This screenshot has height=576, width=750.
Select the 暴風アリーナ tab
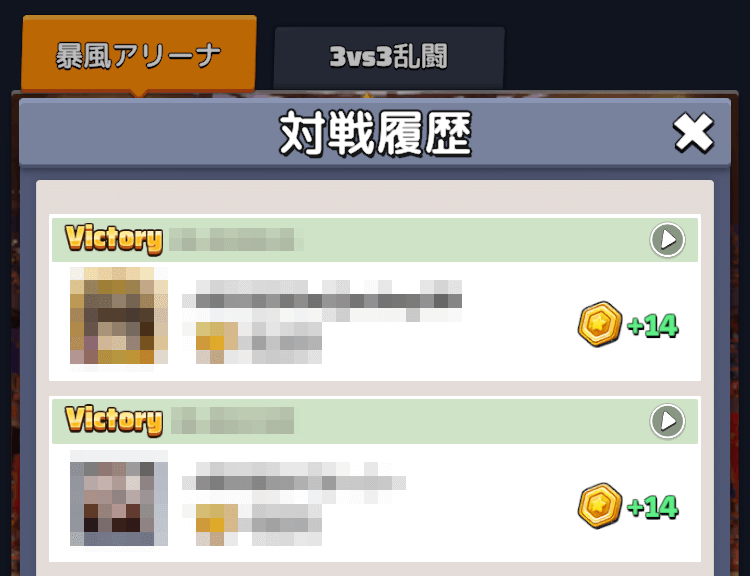139,55
